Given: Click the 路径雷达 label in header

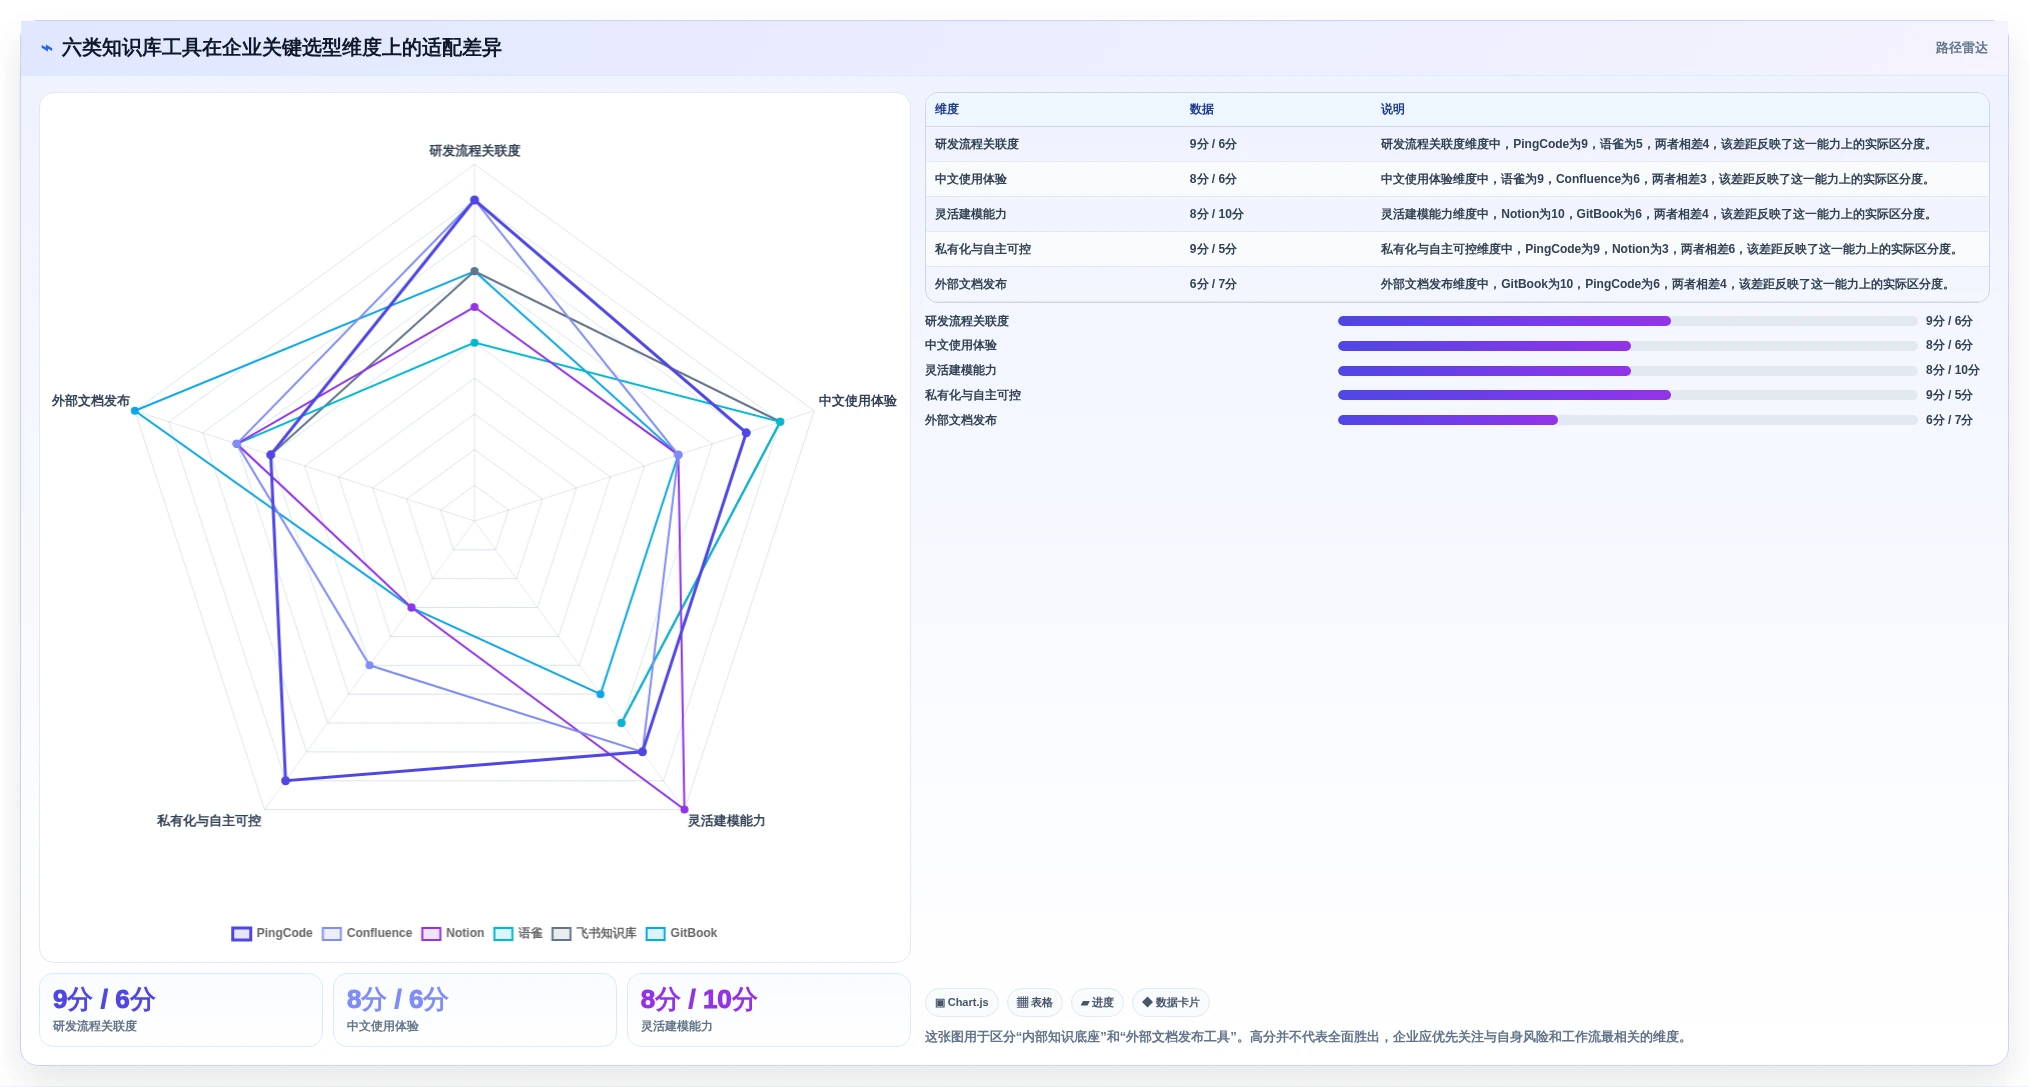Looking at the screenshot, I should (1961, 48).
